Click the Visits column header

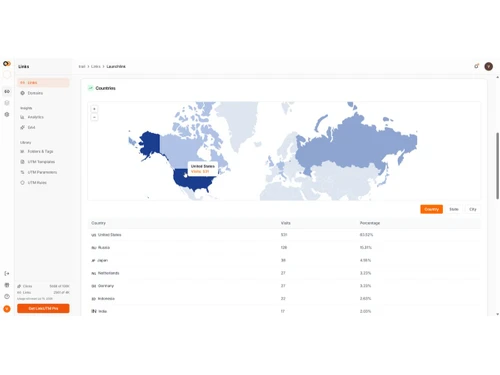(285, 223)
